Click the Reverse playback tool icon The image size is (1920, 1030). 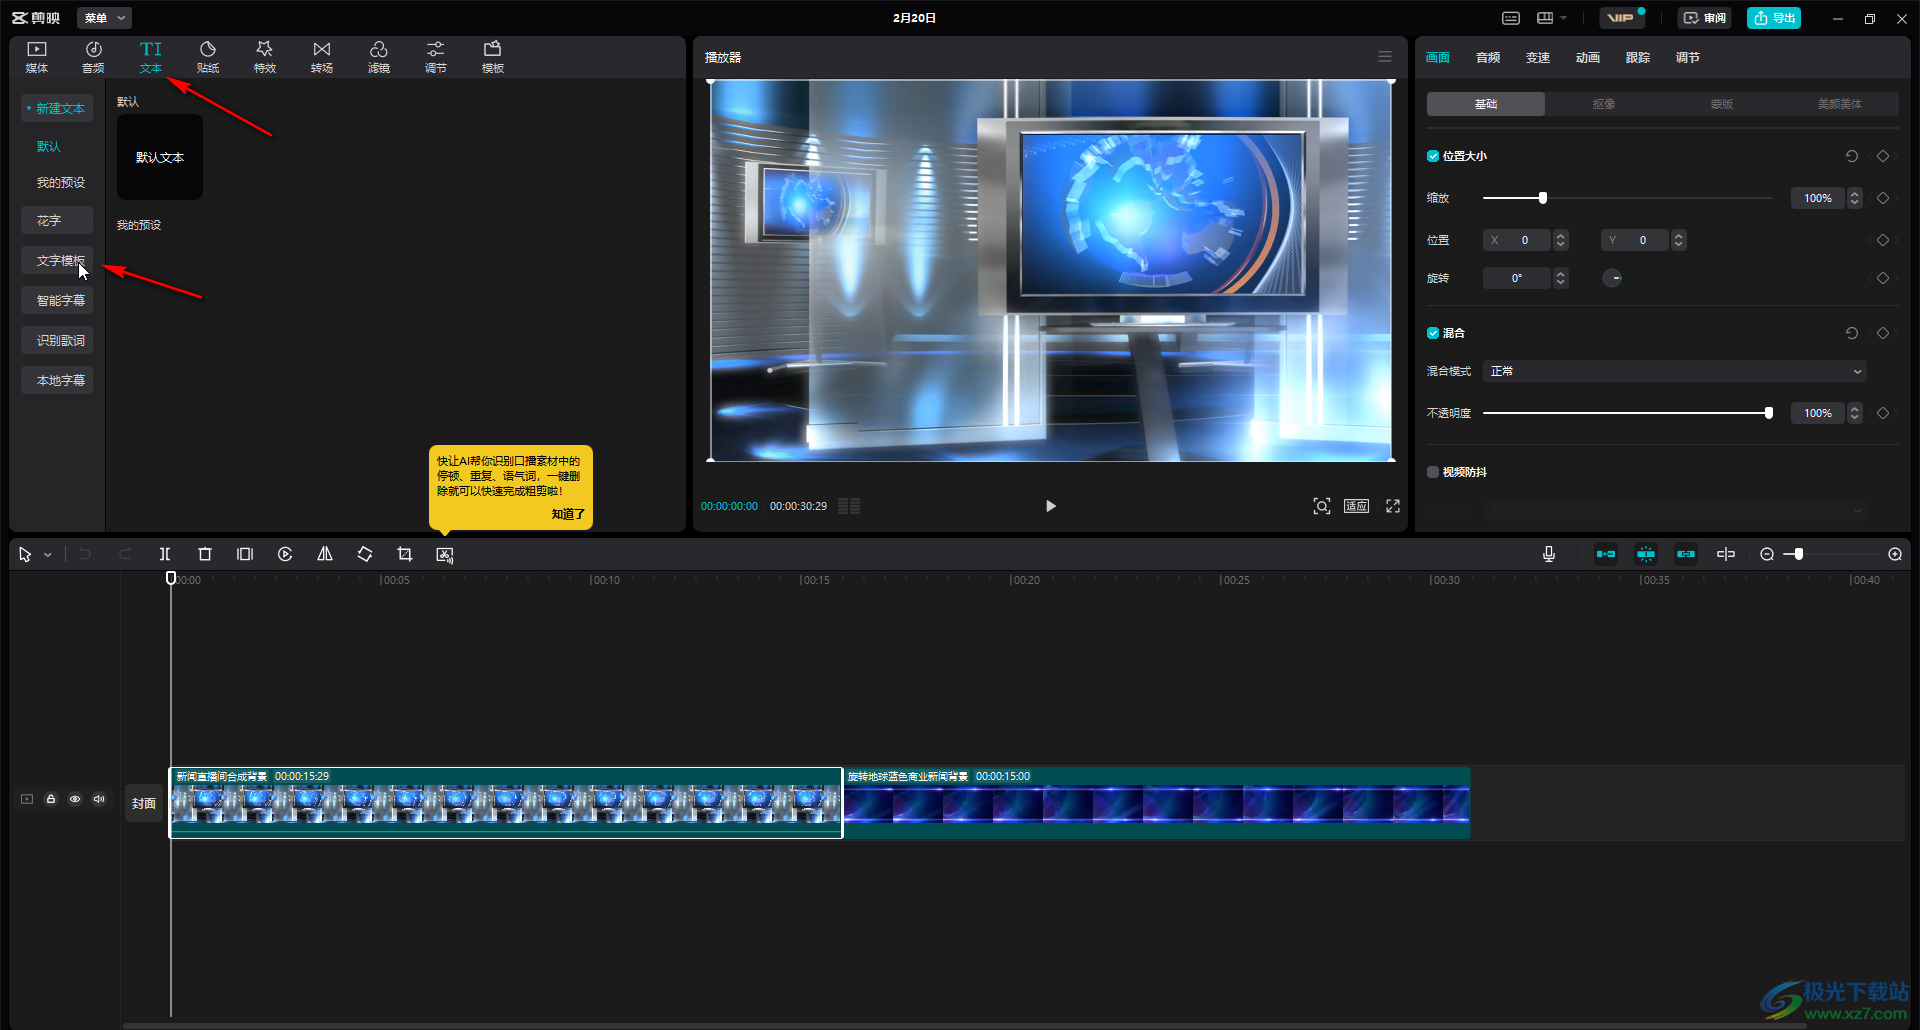(x=285, y=554)
